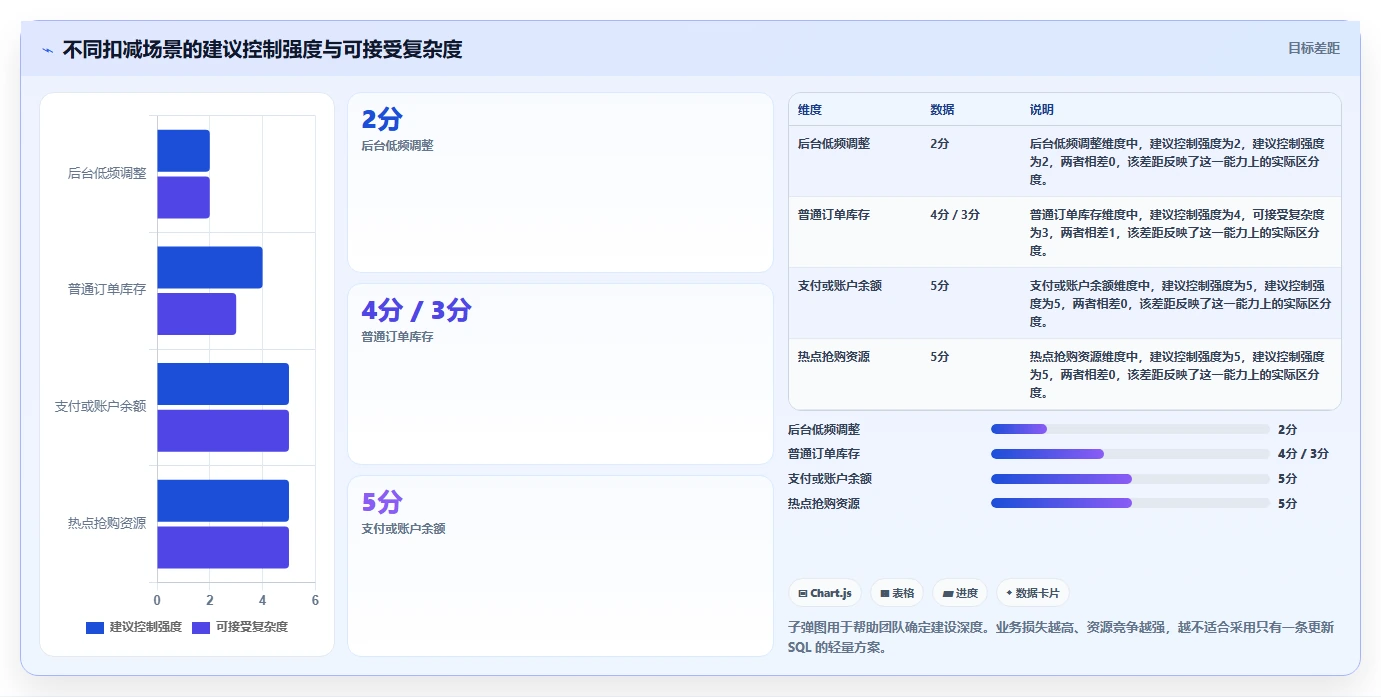Select the 进度 tag chip

tap(960, 593)
